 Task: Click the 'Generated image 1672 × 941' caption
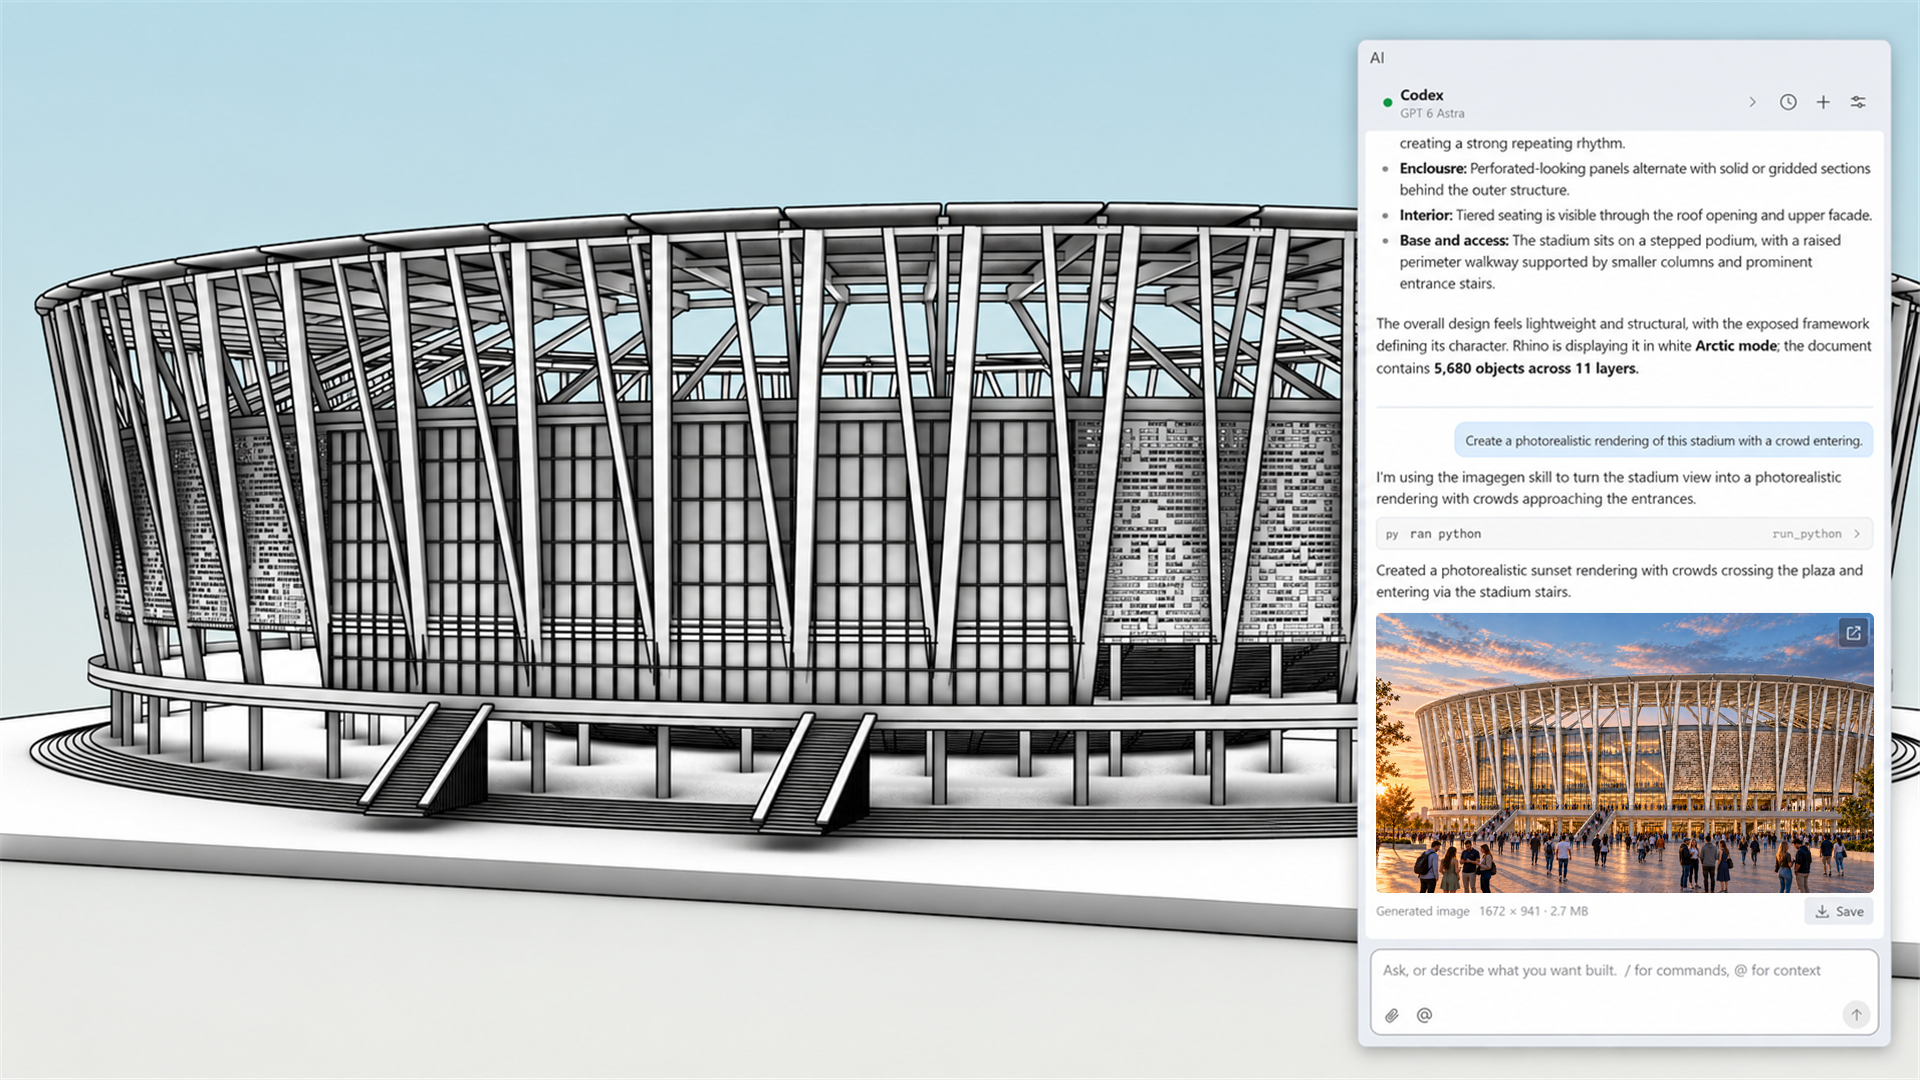coord(1481,911)
